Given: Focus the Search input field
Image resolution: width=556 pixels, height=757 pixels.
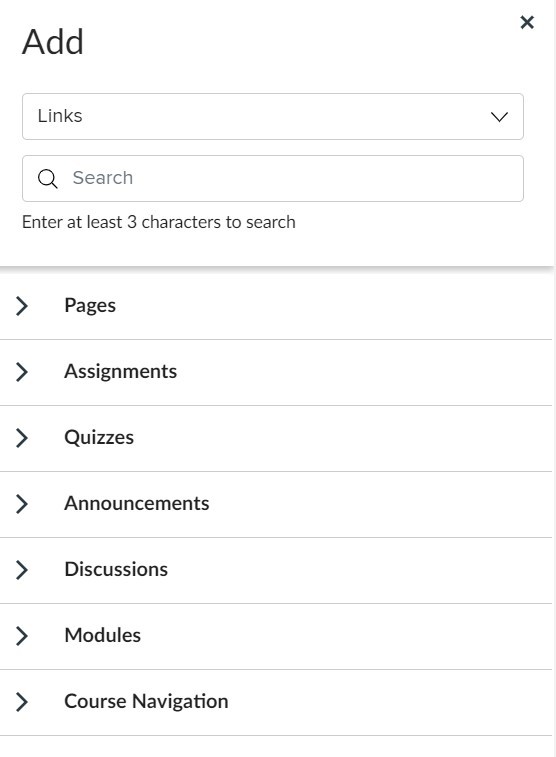Looking at the screenshot, I should coord(273,178).
